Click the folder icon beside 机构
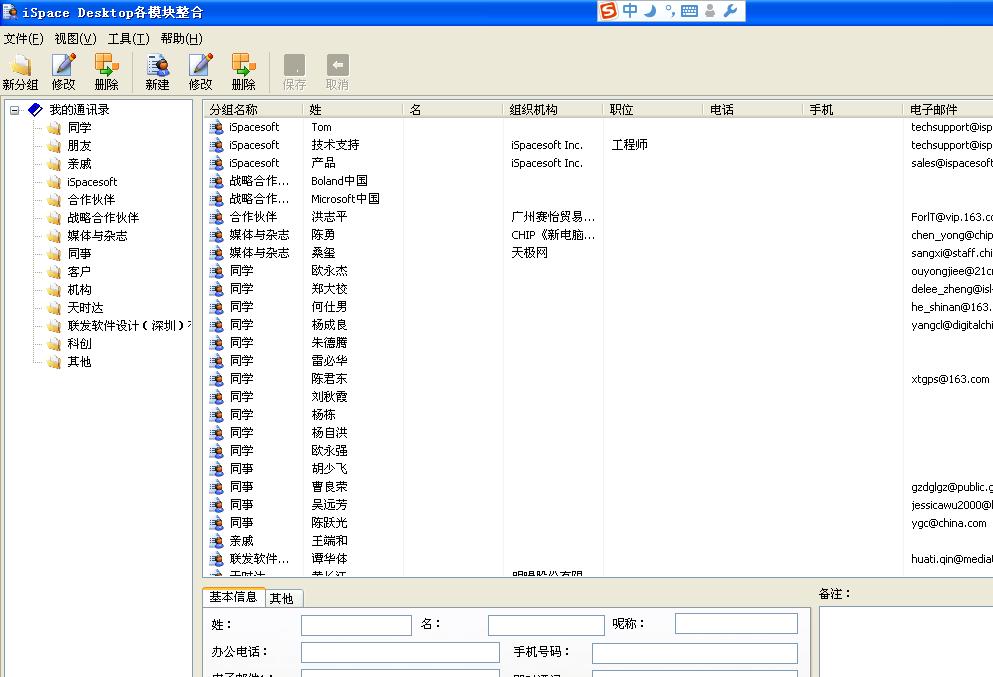 click(x=54, y=290)
